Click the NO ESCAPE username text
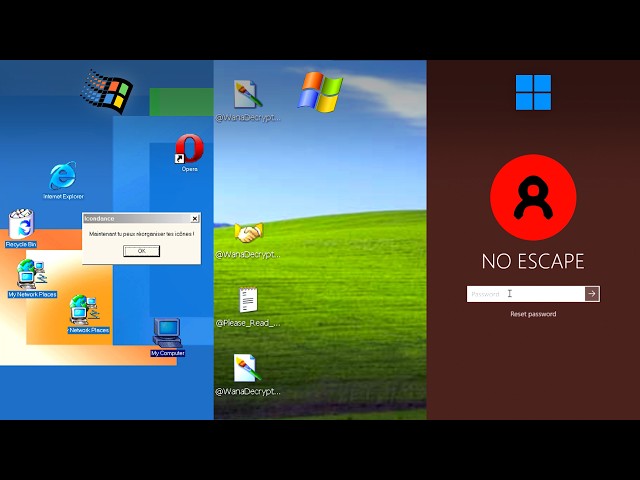640x480 pixels. 533,262
